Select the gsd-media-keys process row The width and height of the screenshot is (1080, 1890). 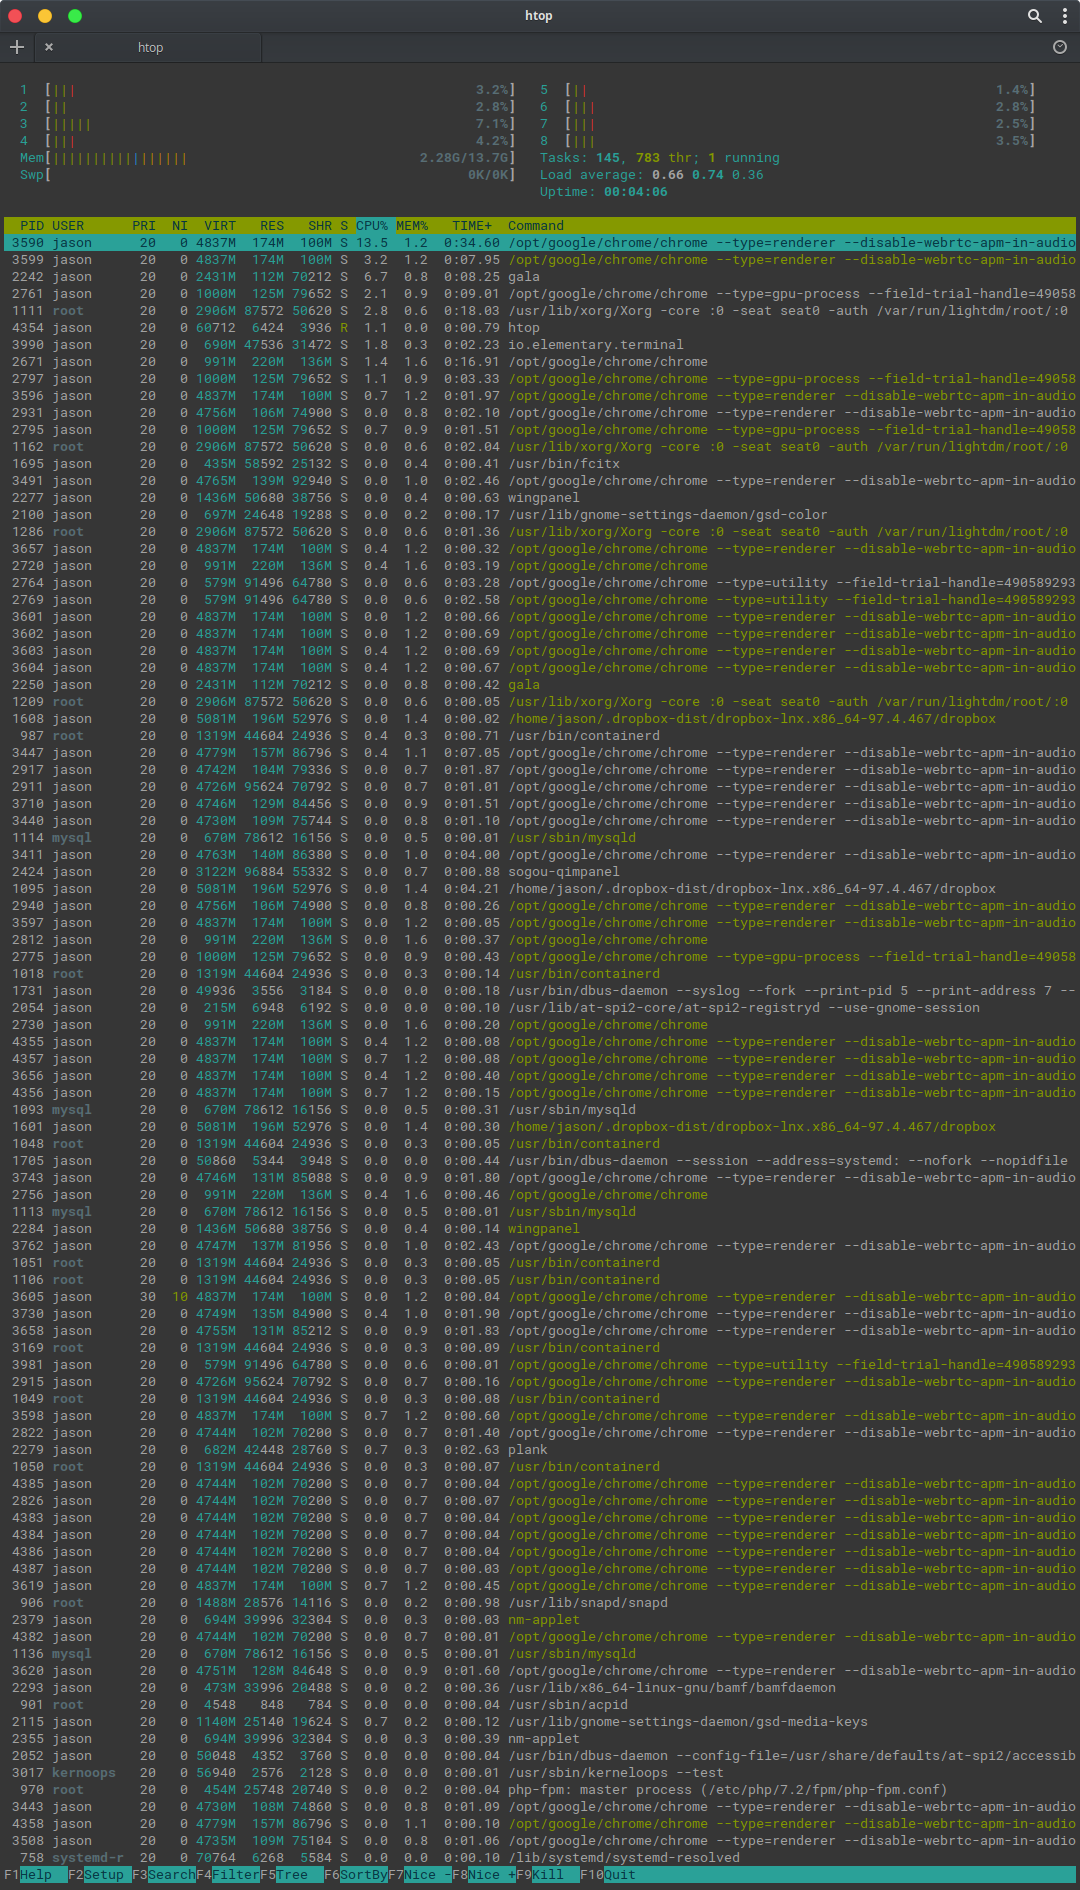pos(540,1722)
